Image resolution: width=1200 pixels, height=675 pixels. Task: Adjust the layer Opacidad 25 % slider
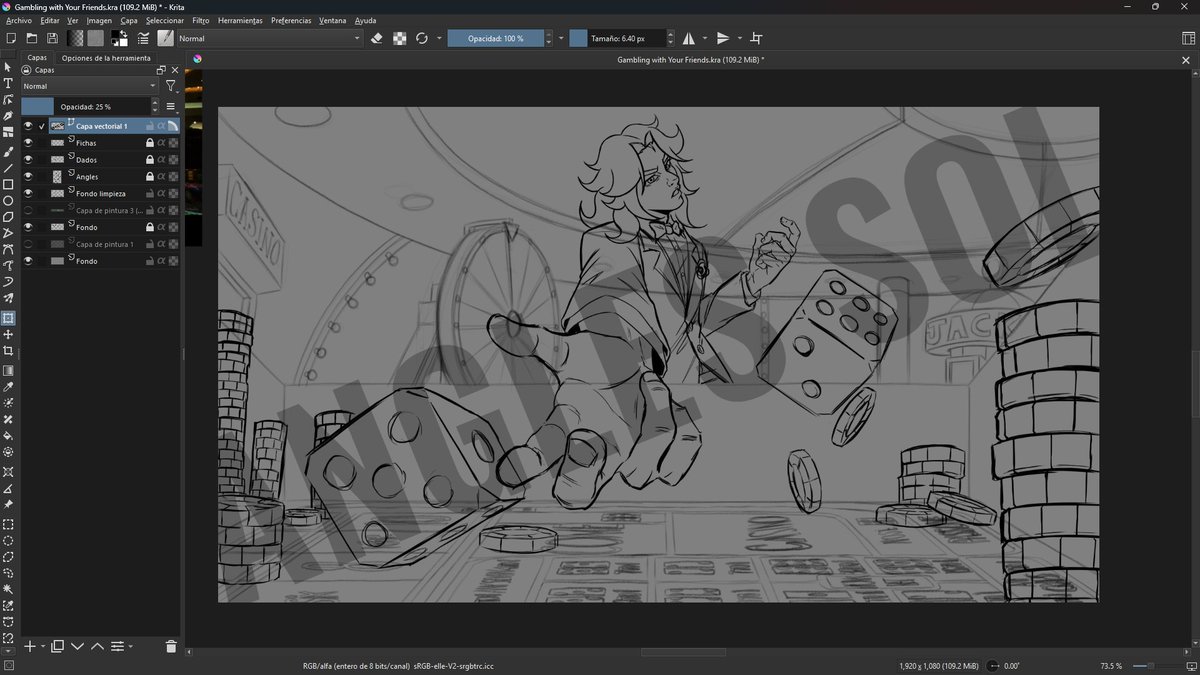(x=85, y=106)
